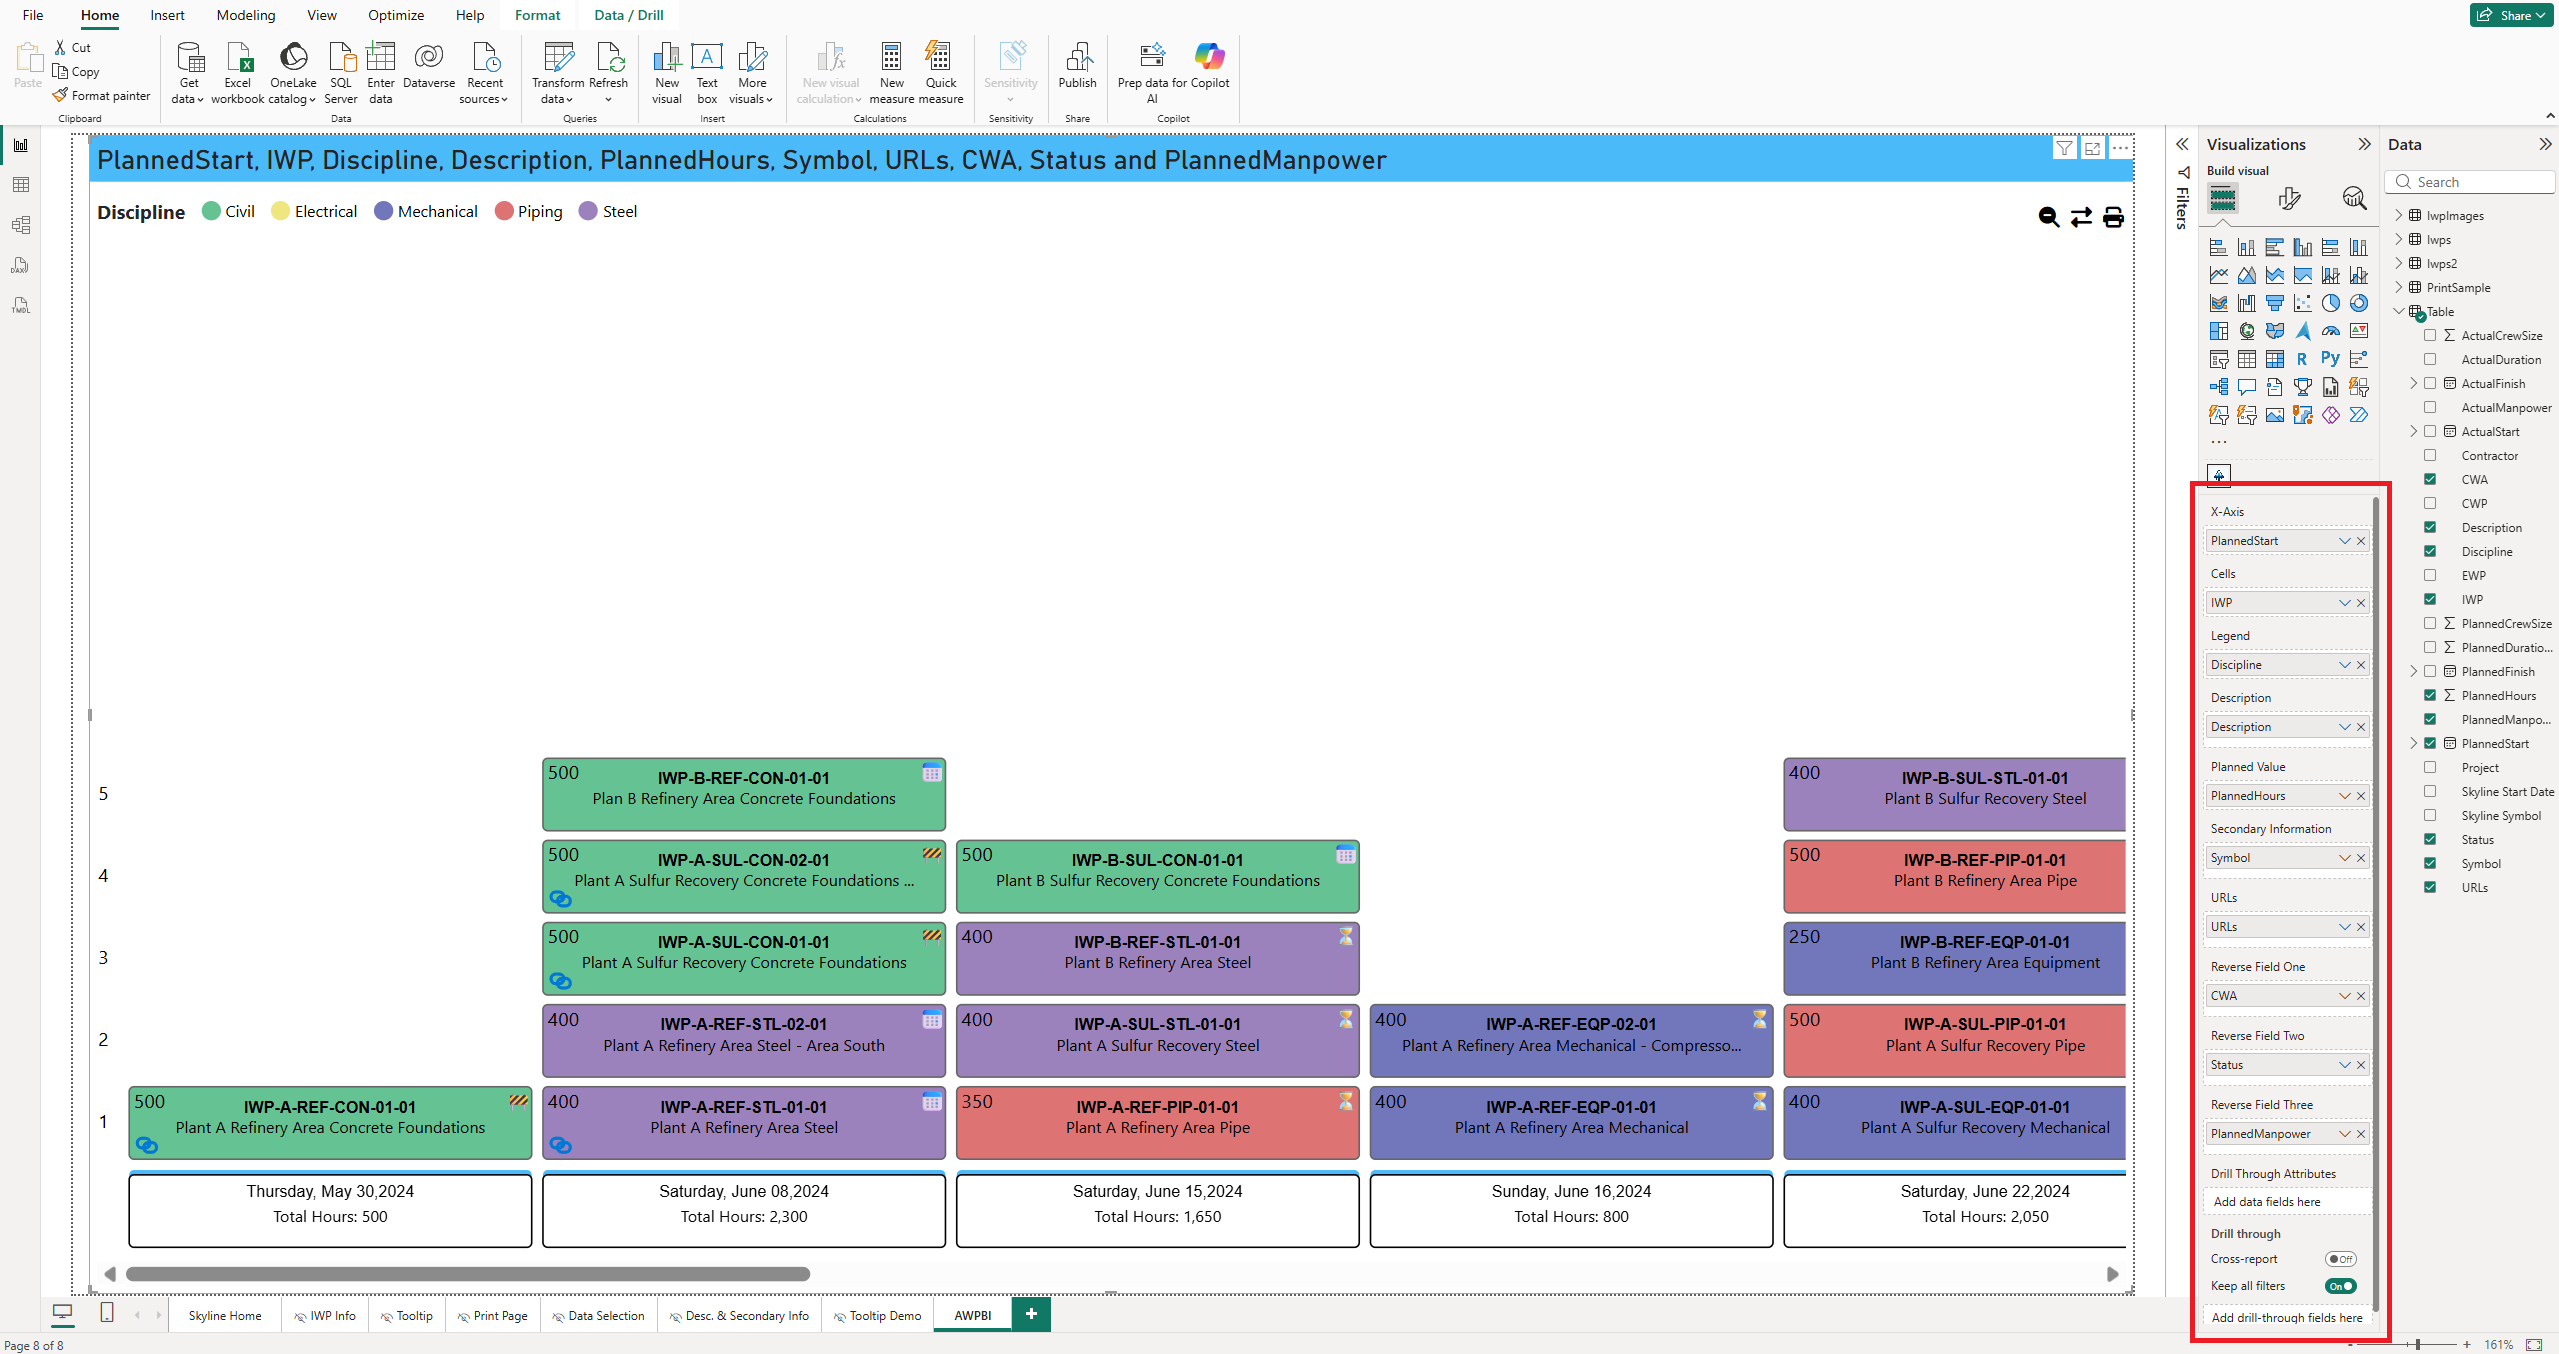The width and height of the screenshot is (2559, 1354).
Task: Click the swap arrows icon in visual
Action: click(x=2081, y=217)
